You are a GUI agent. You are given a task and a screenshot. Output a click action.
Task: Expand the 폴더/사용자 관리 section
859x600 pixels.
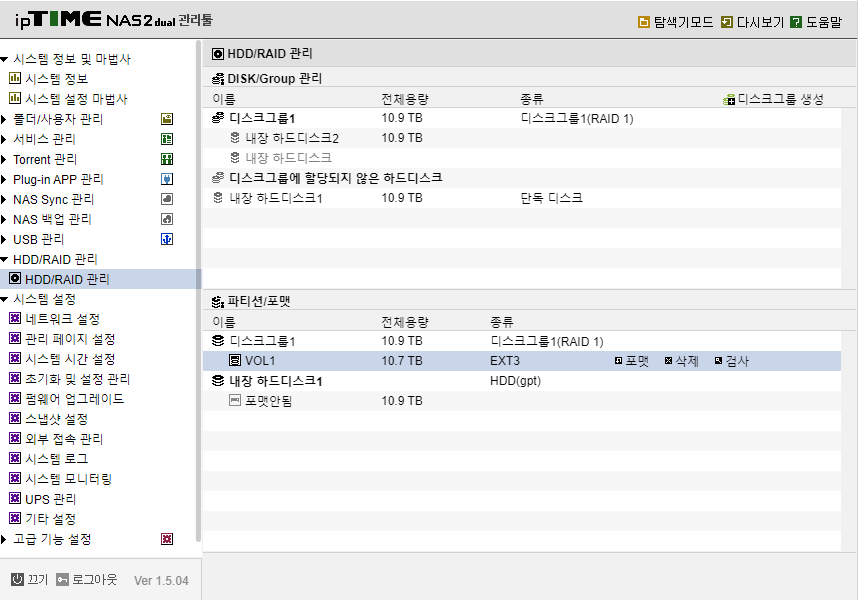click(x=4, y=119)
